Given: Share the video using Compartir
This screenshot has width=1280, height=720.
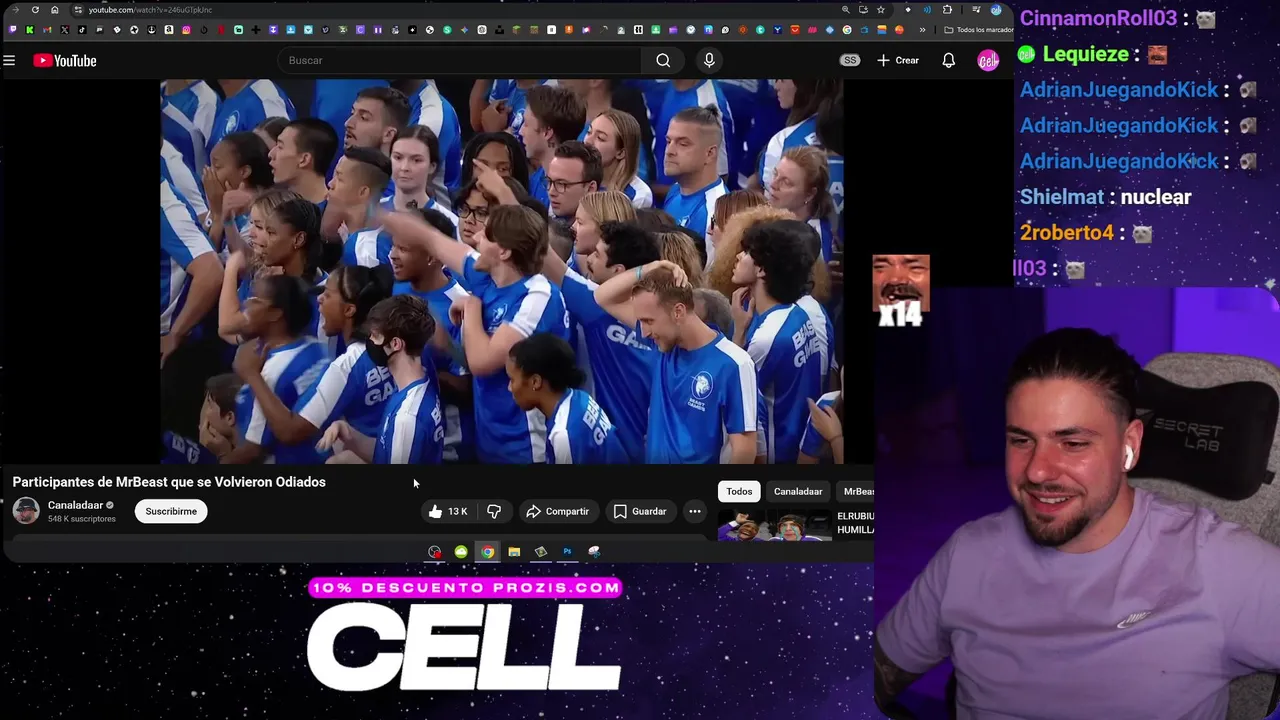Looking at the screenshot, I should (557, 511).
